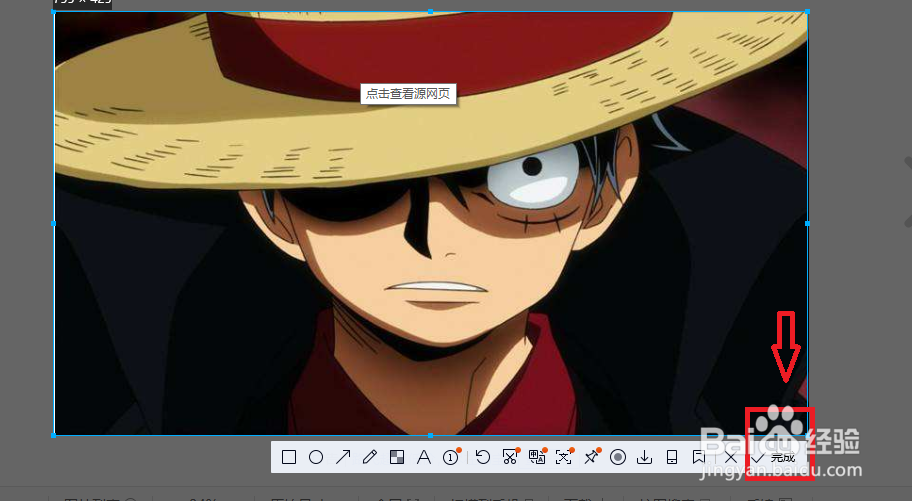
Task: Select the pencil brush tool
Action: coord(370,457)
